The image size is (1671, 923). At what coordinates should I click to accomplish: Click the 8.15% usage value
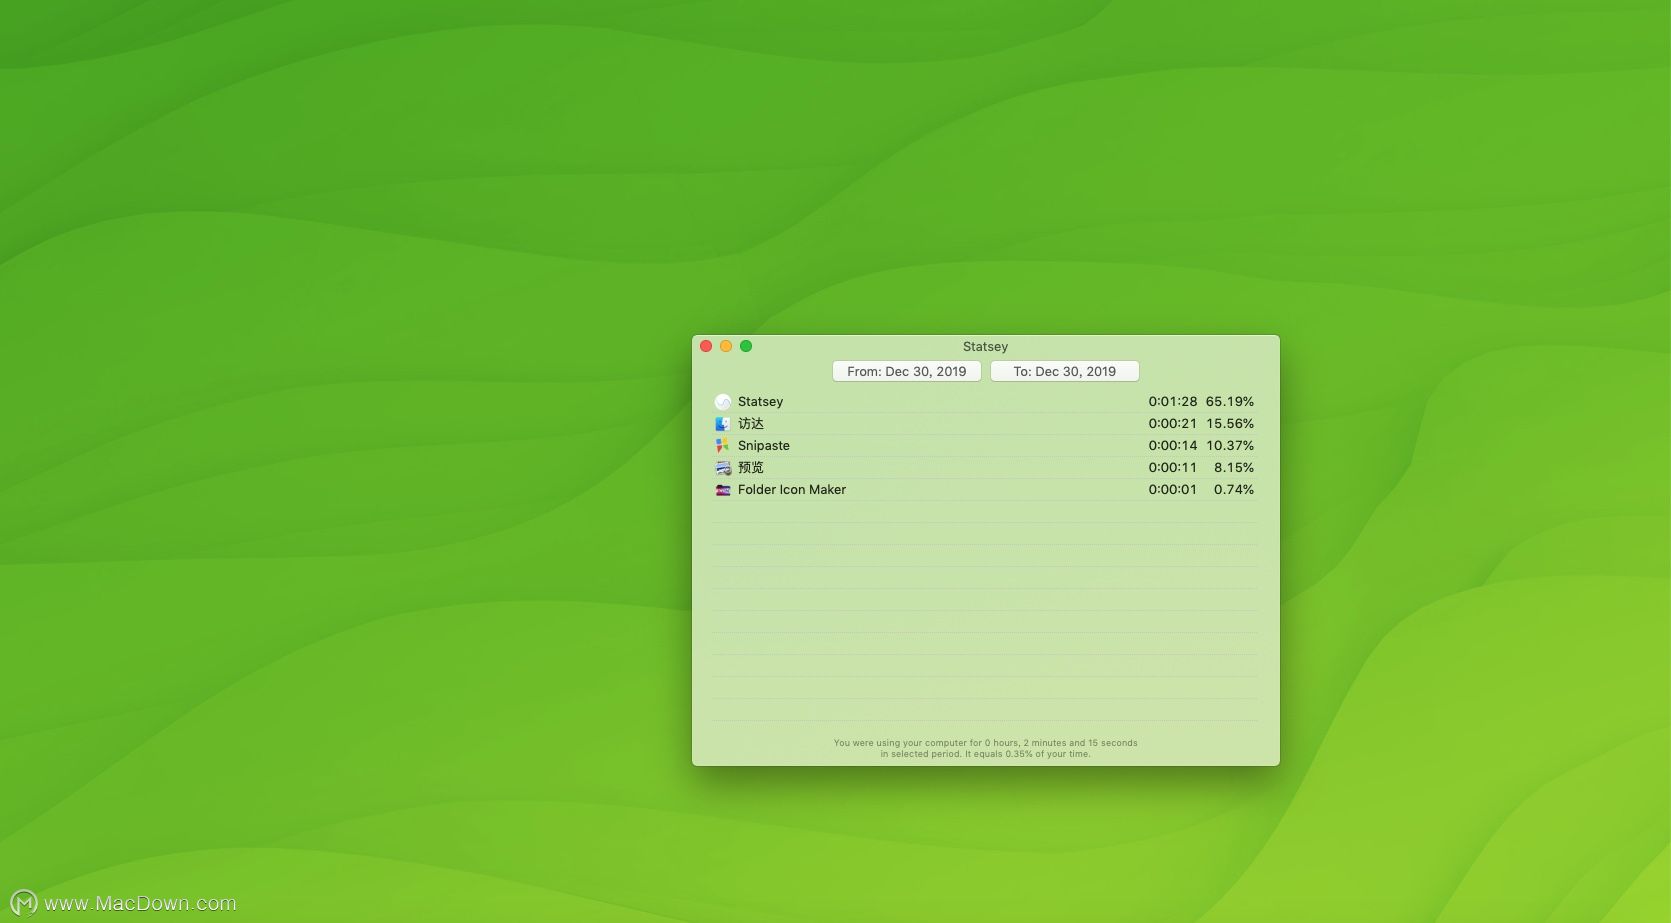click(1234, 468)
